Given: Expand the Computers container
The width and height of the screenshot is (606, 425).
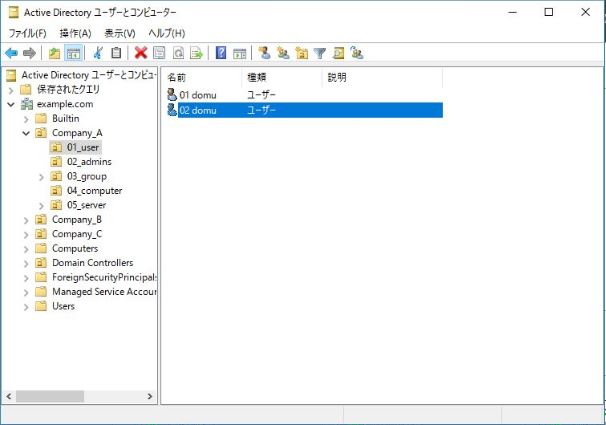Looking at the screenshot, I should 26,249.
